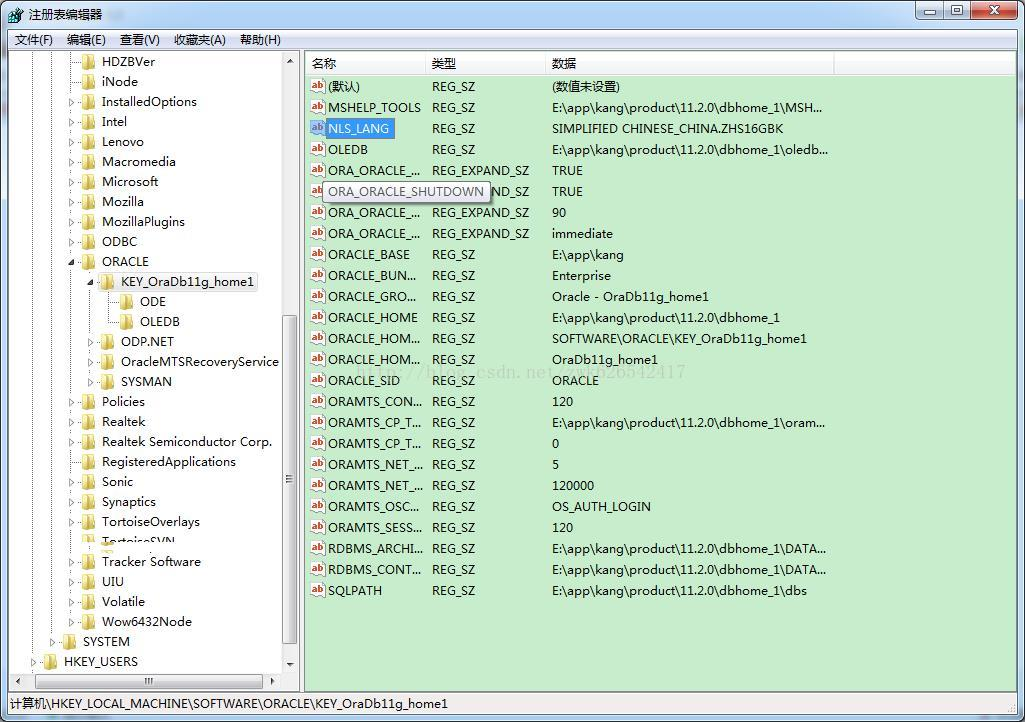Click the OLEDB subfolder icon in tree
The width and height of the screenshot is (1025, 722).
127,322
